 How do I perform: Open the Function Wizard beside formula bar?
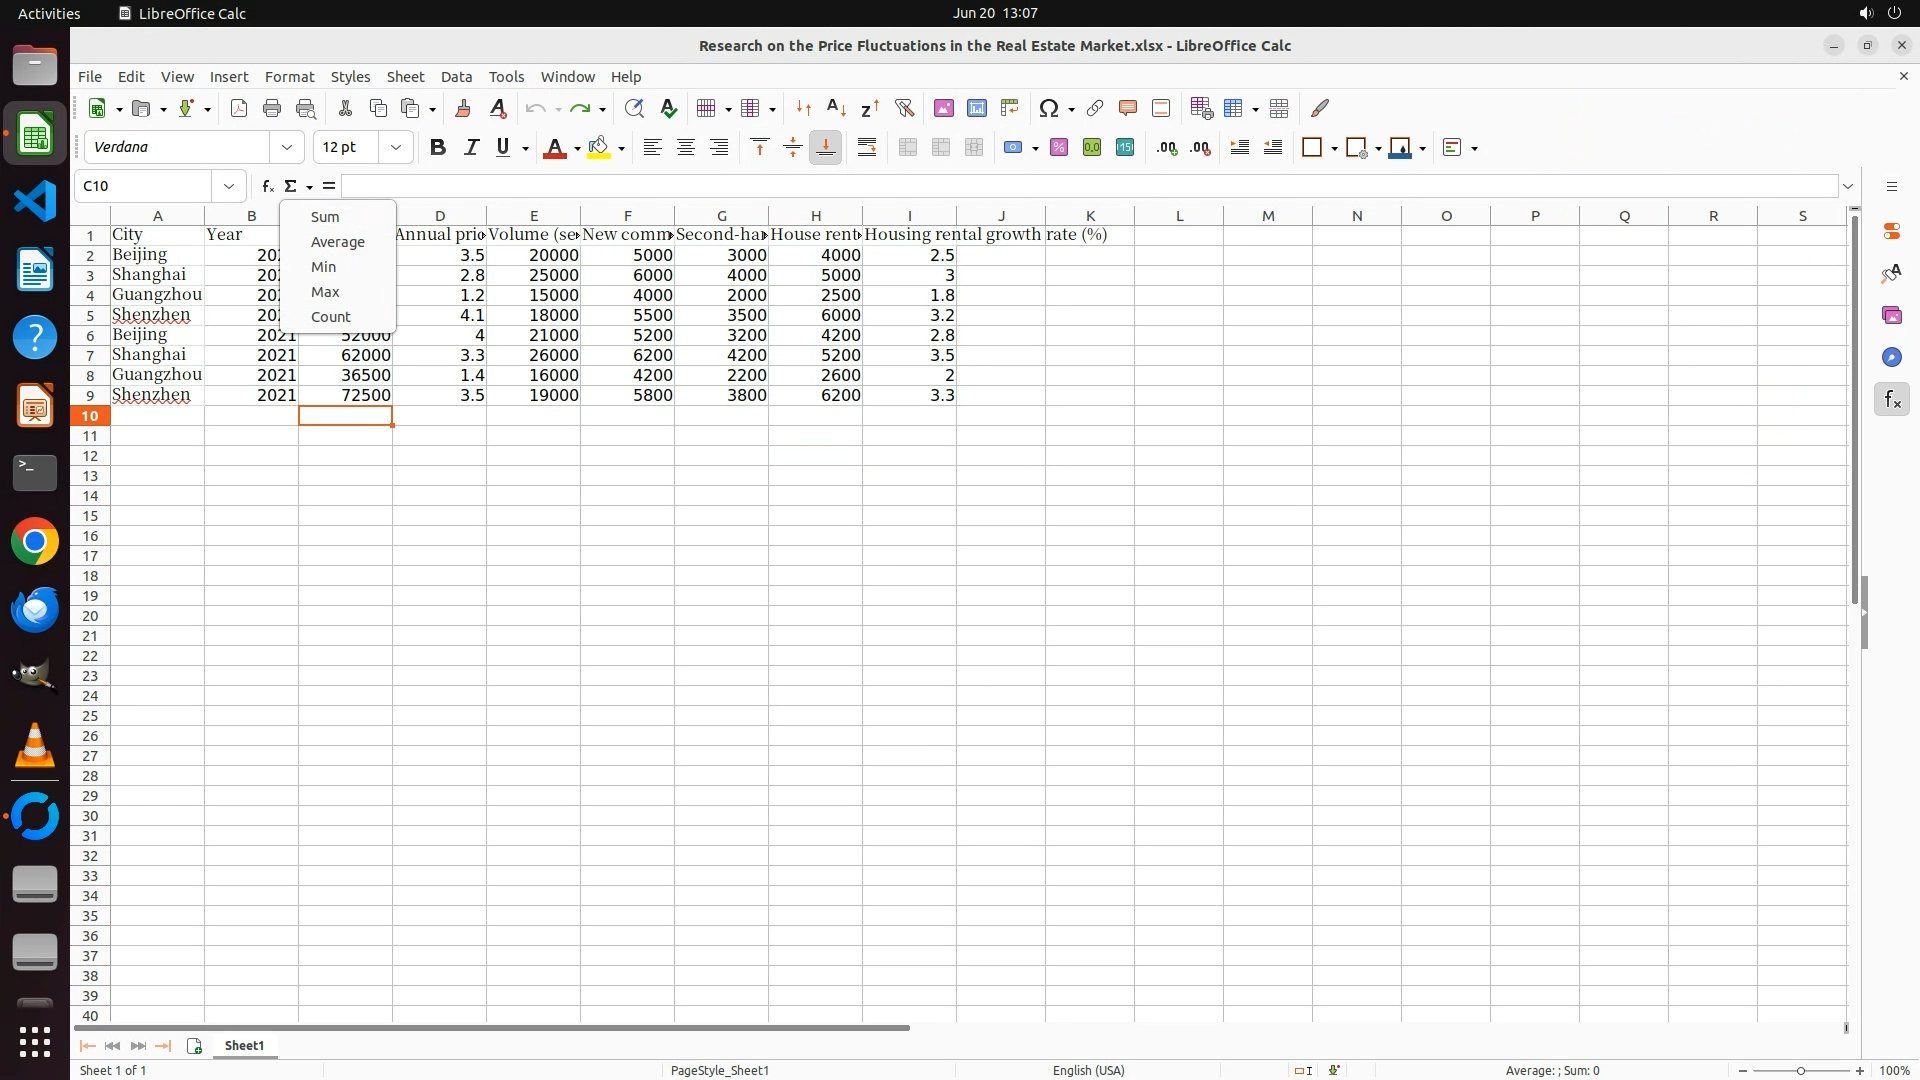pyautogui.click(x=267, y=186)
